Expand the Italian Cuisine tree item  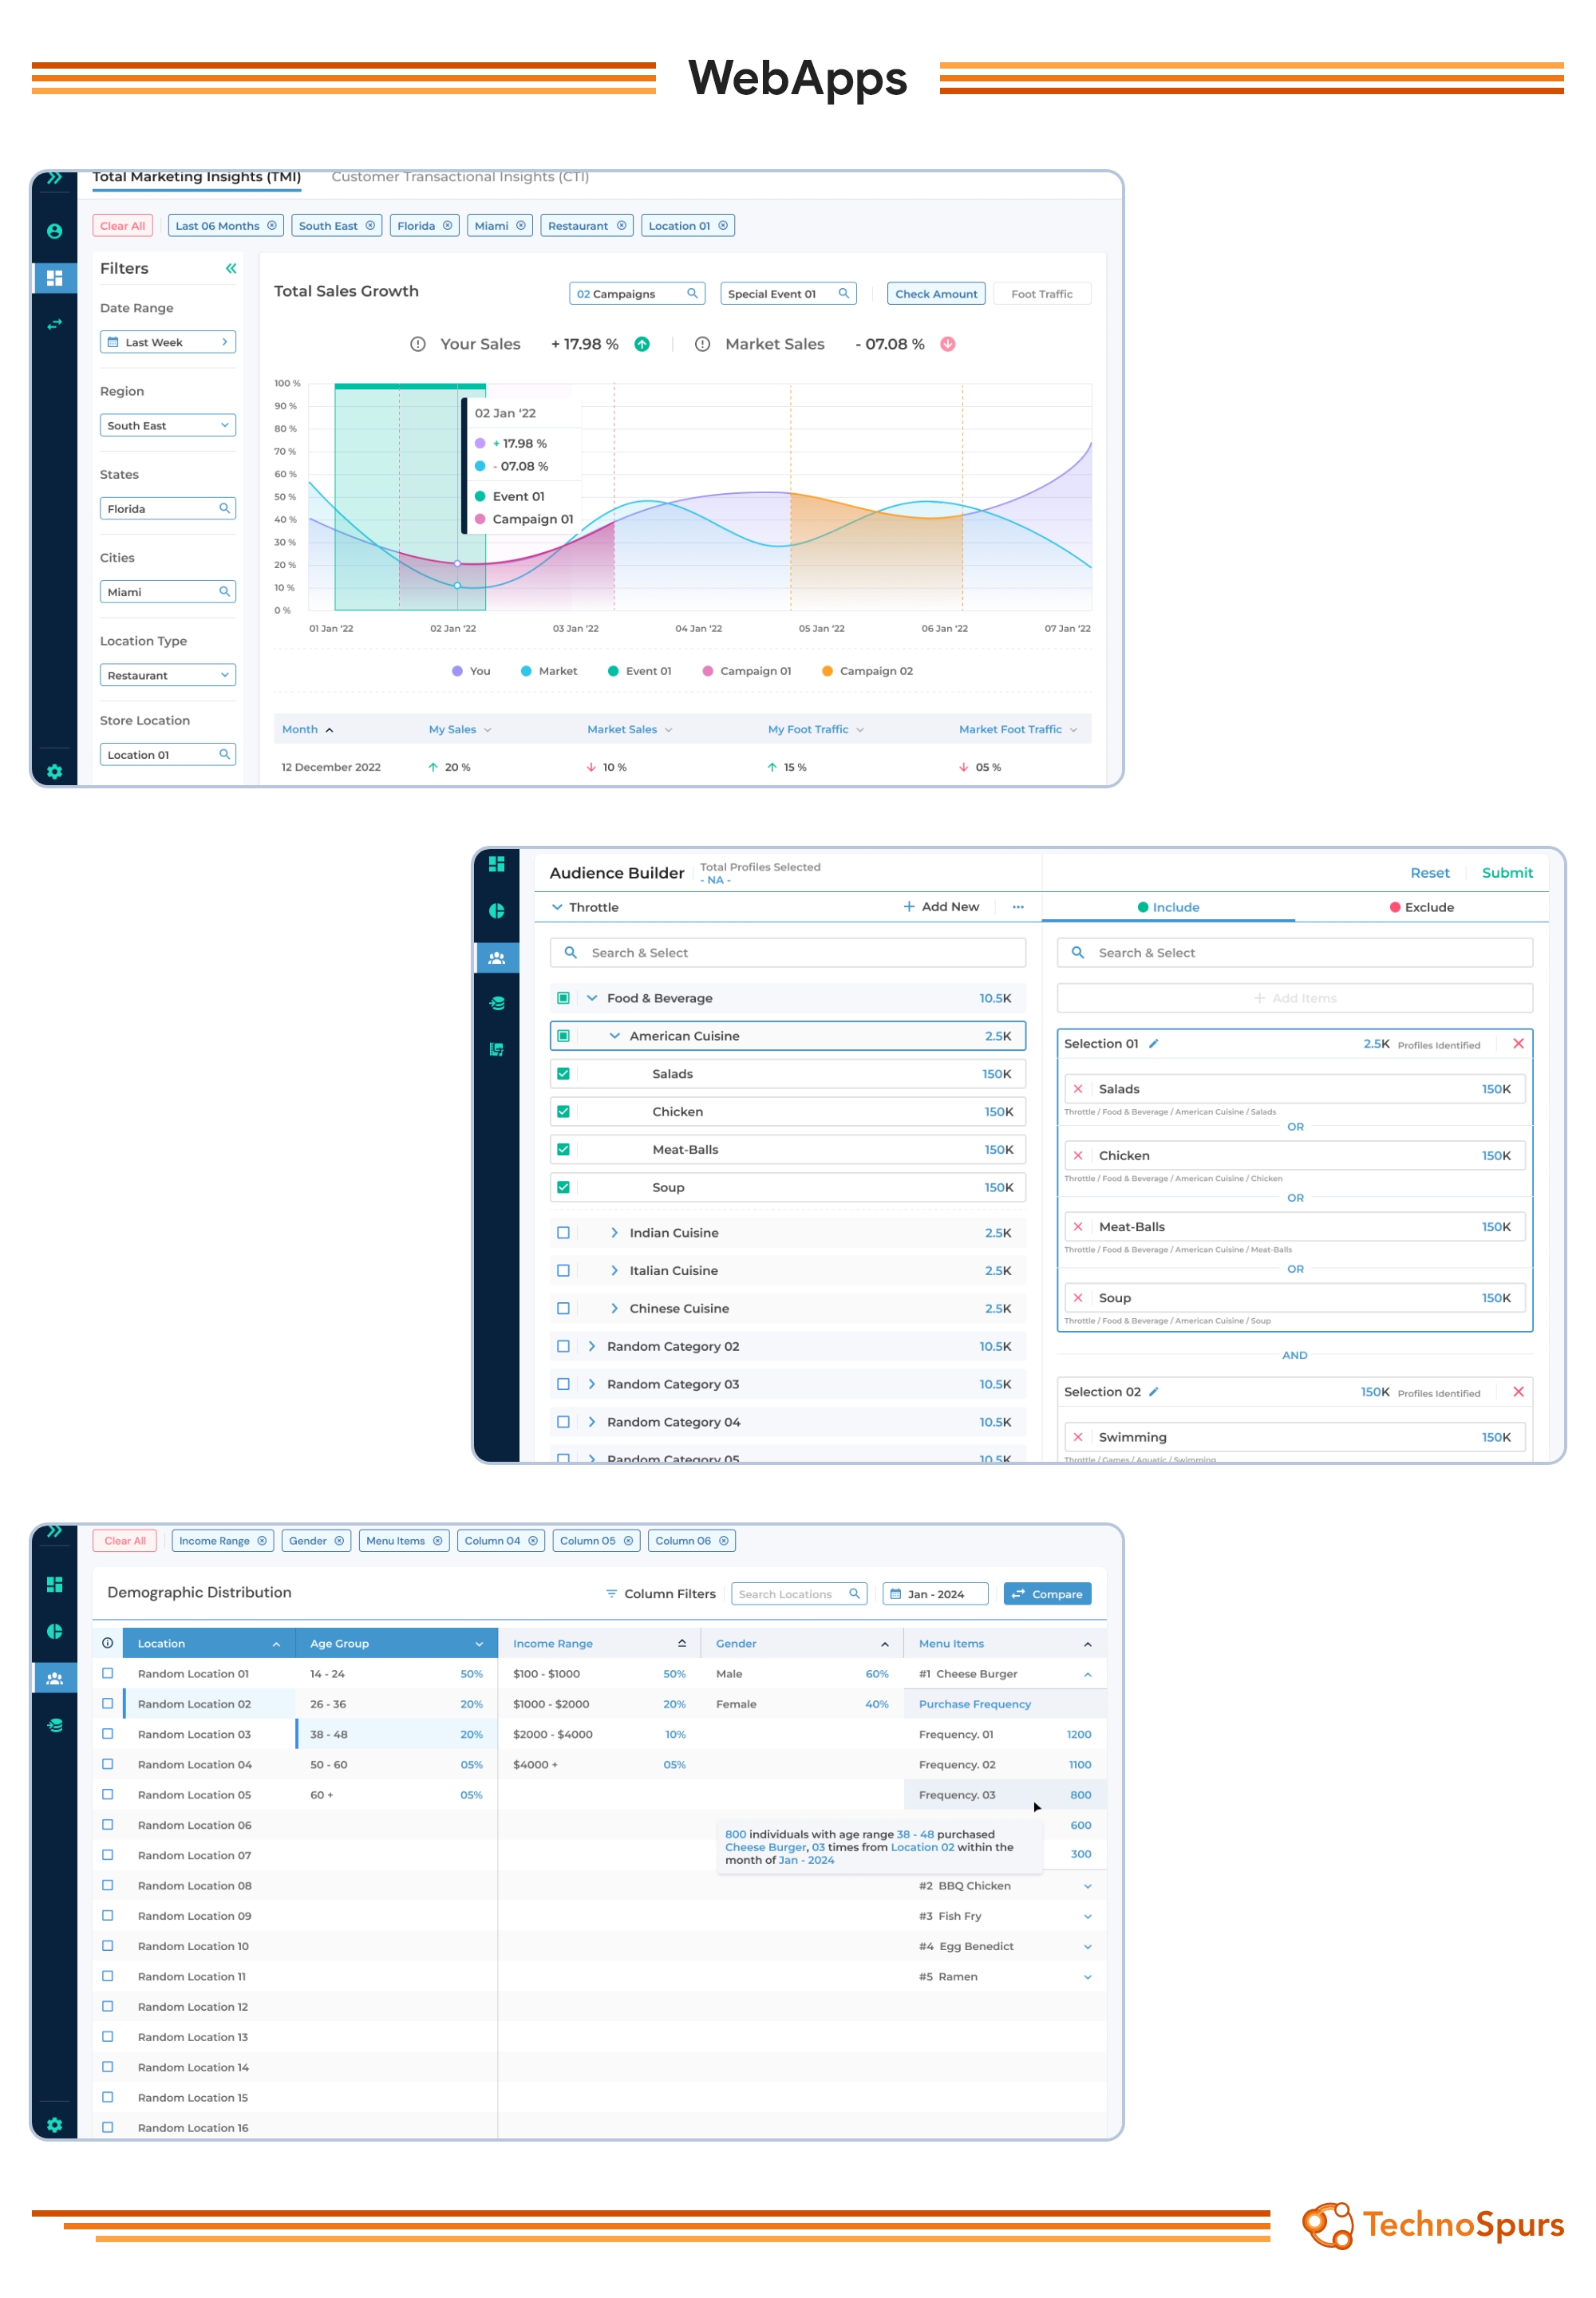click(x=614, y=1270)
